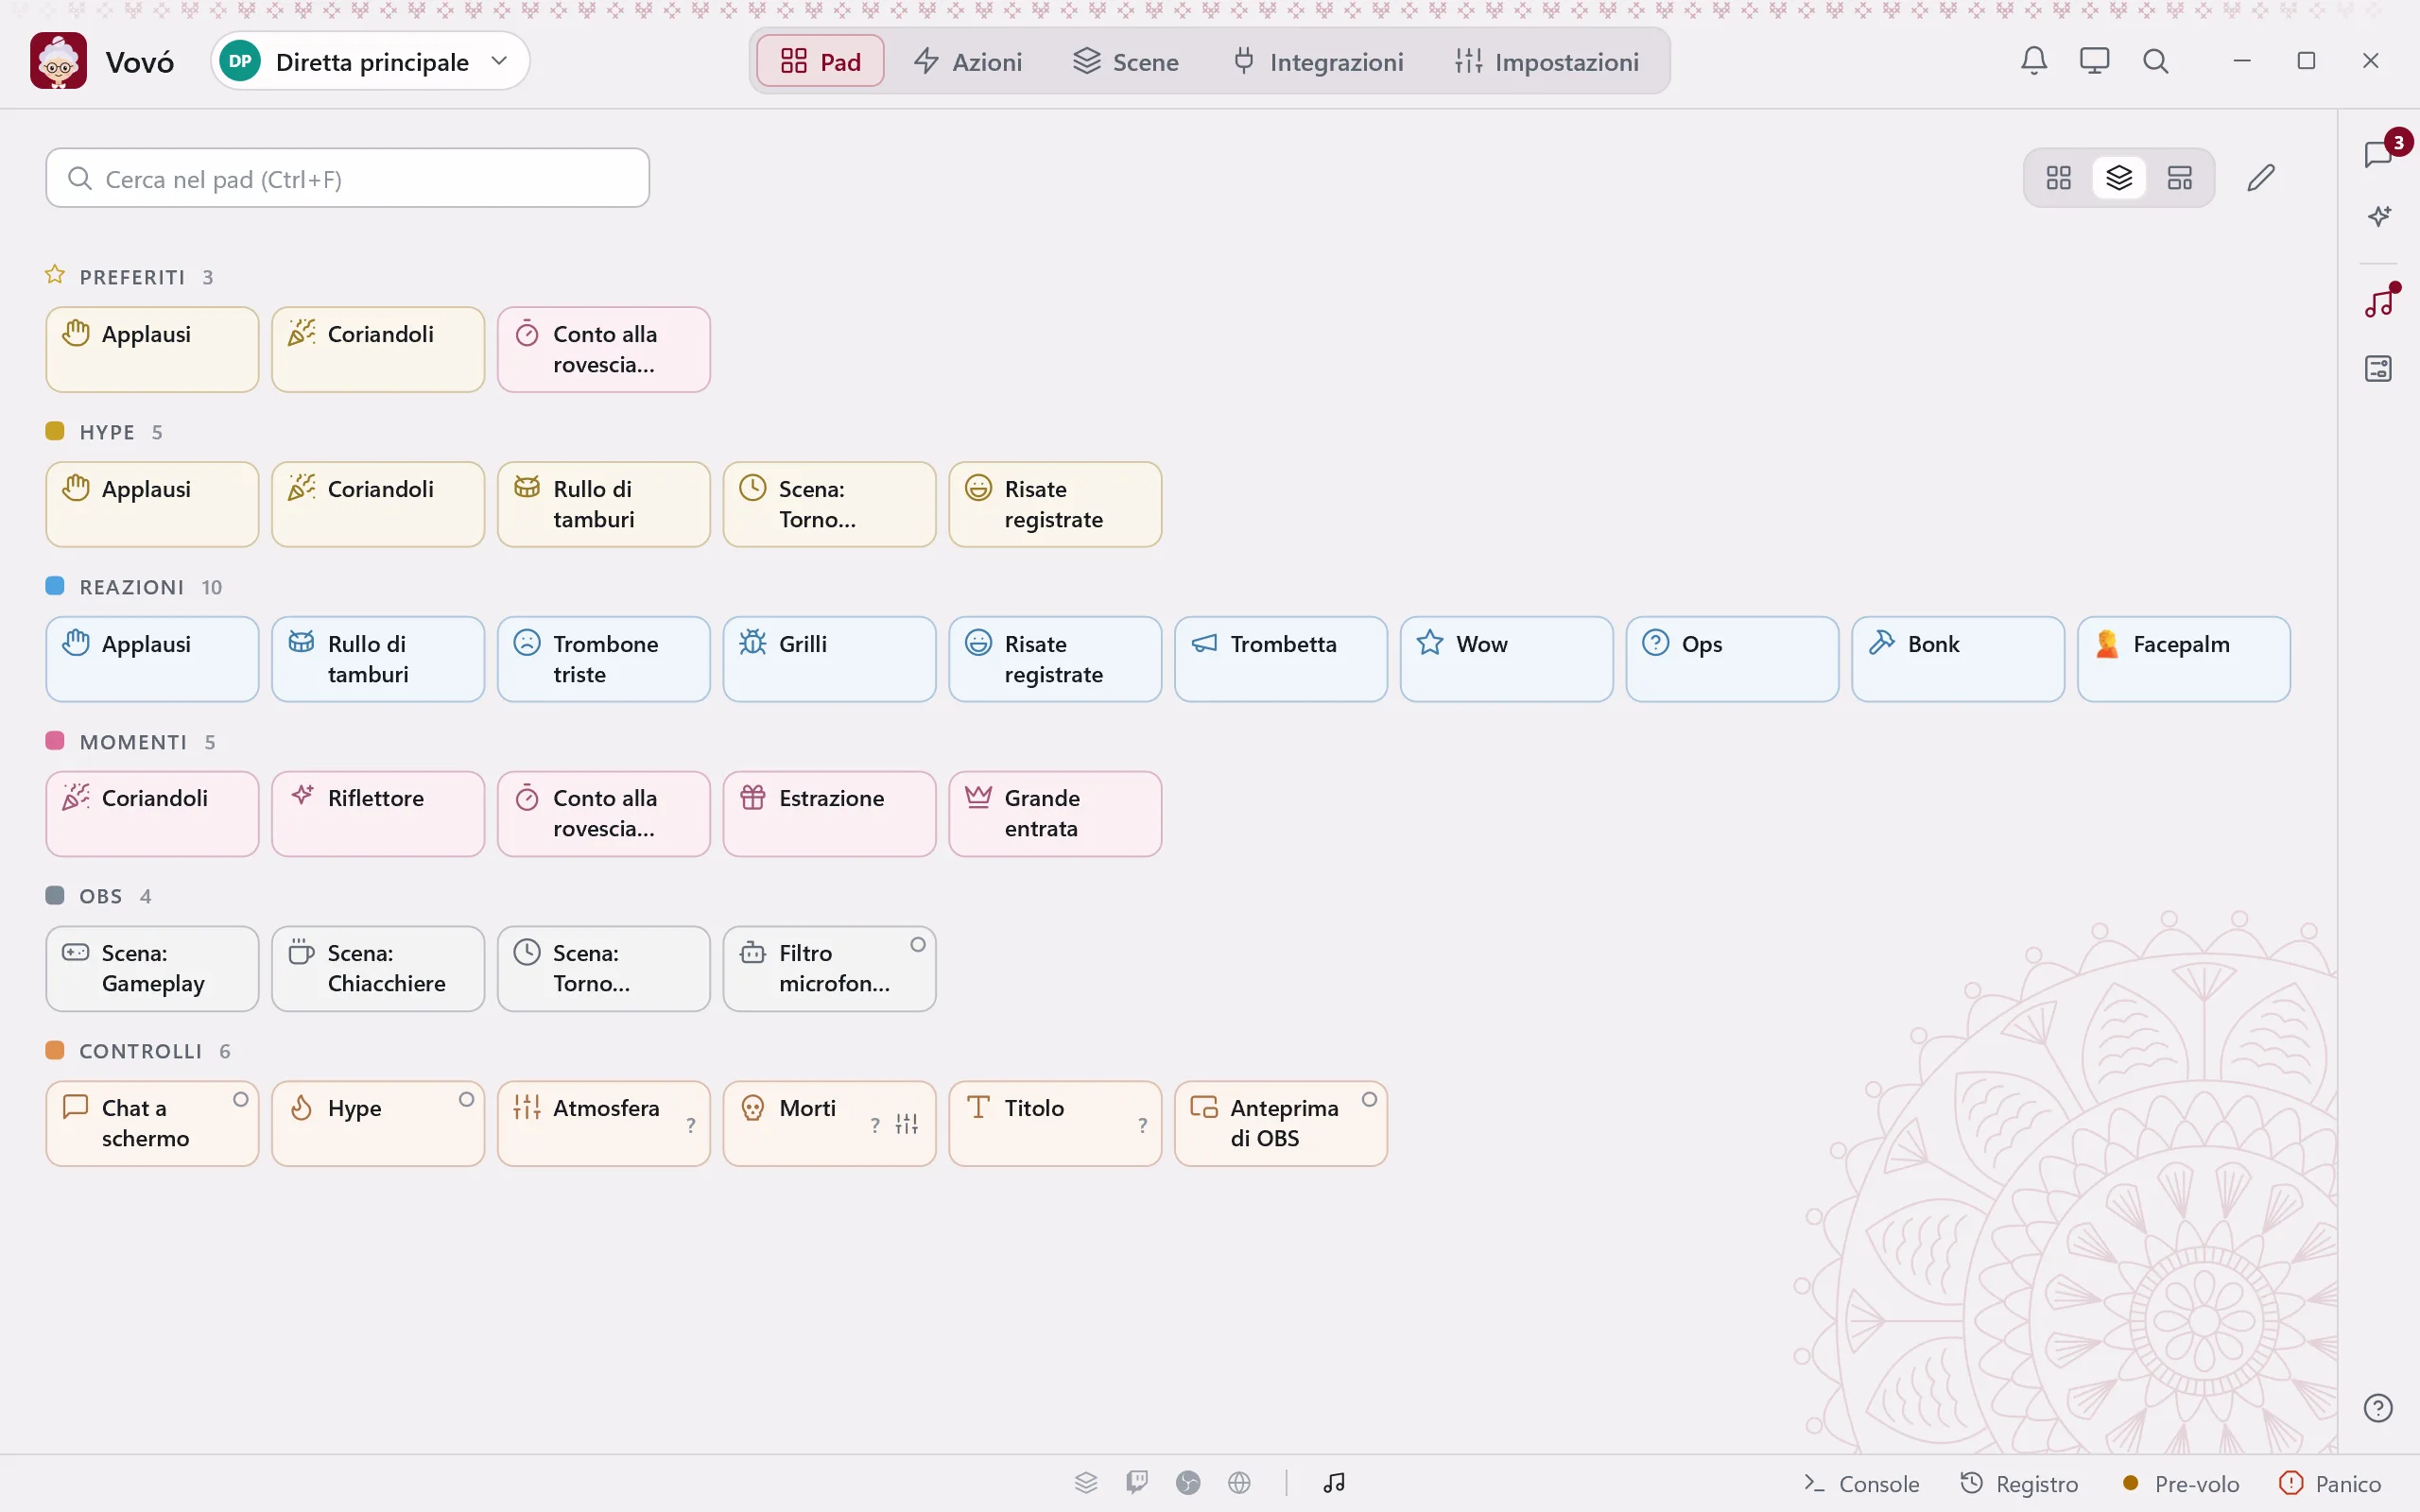The height and width of the screenshot is (1512, 2420).
Task: Collapse the CONTROLLI section header
Action: click(138, 1050)
